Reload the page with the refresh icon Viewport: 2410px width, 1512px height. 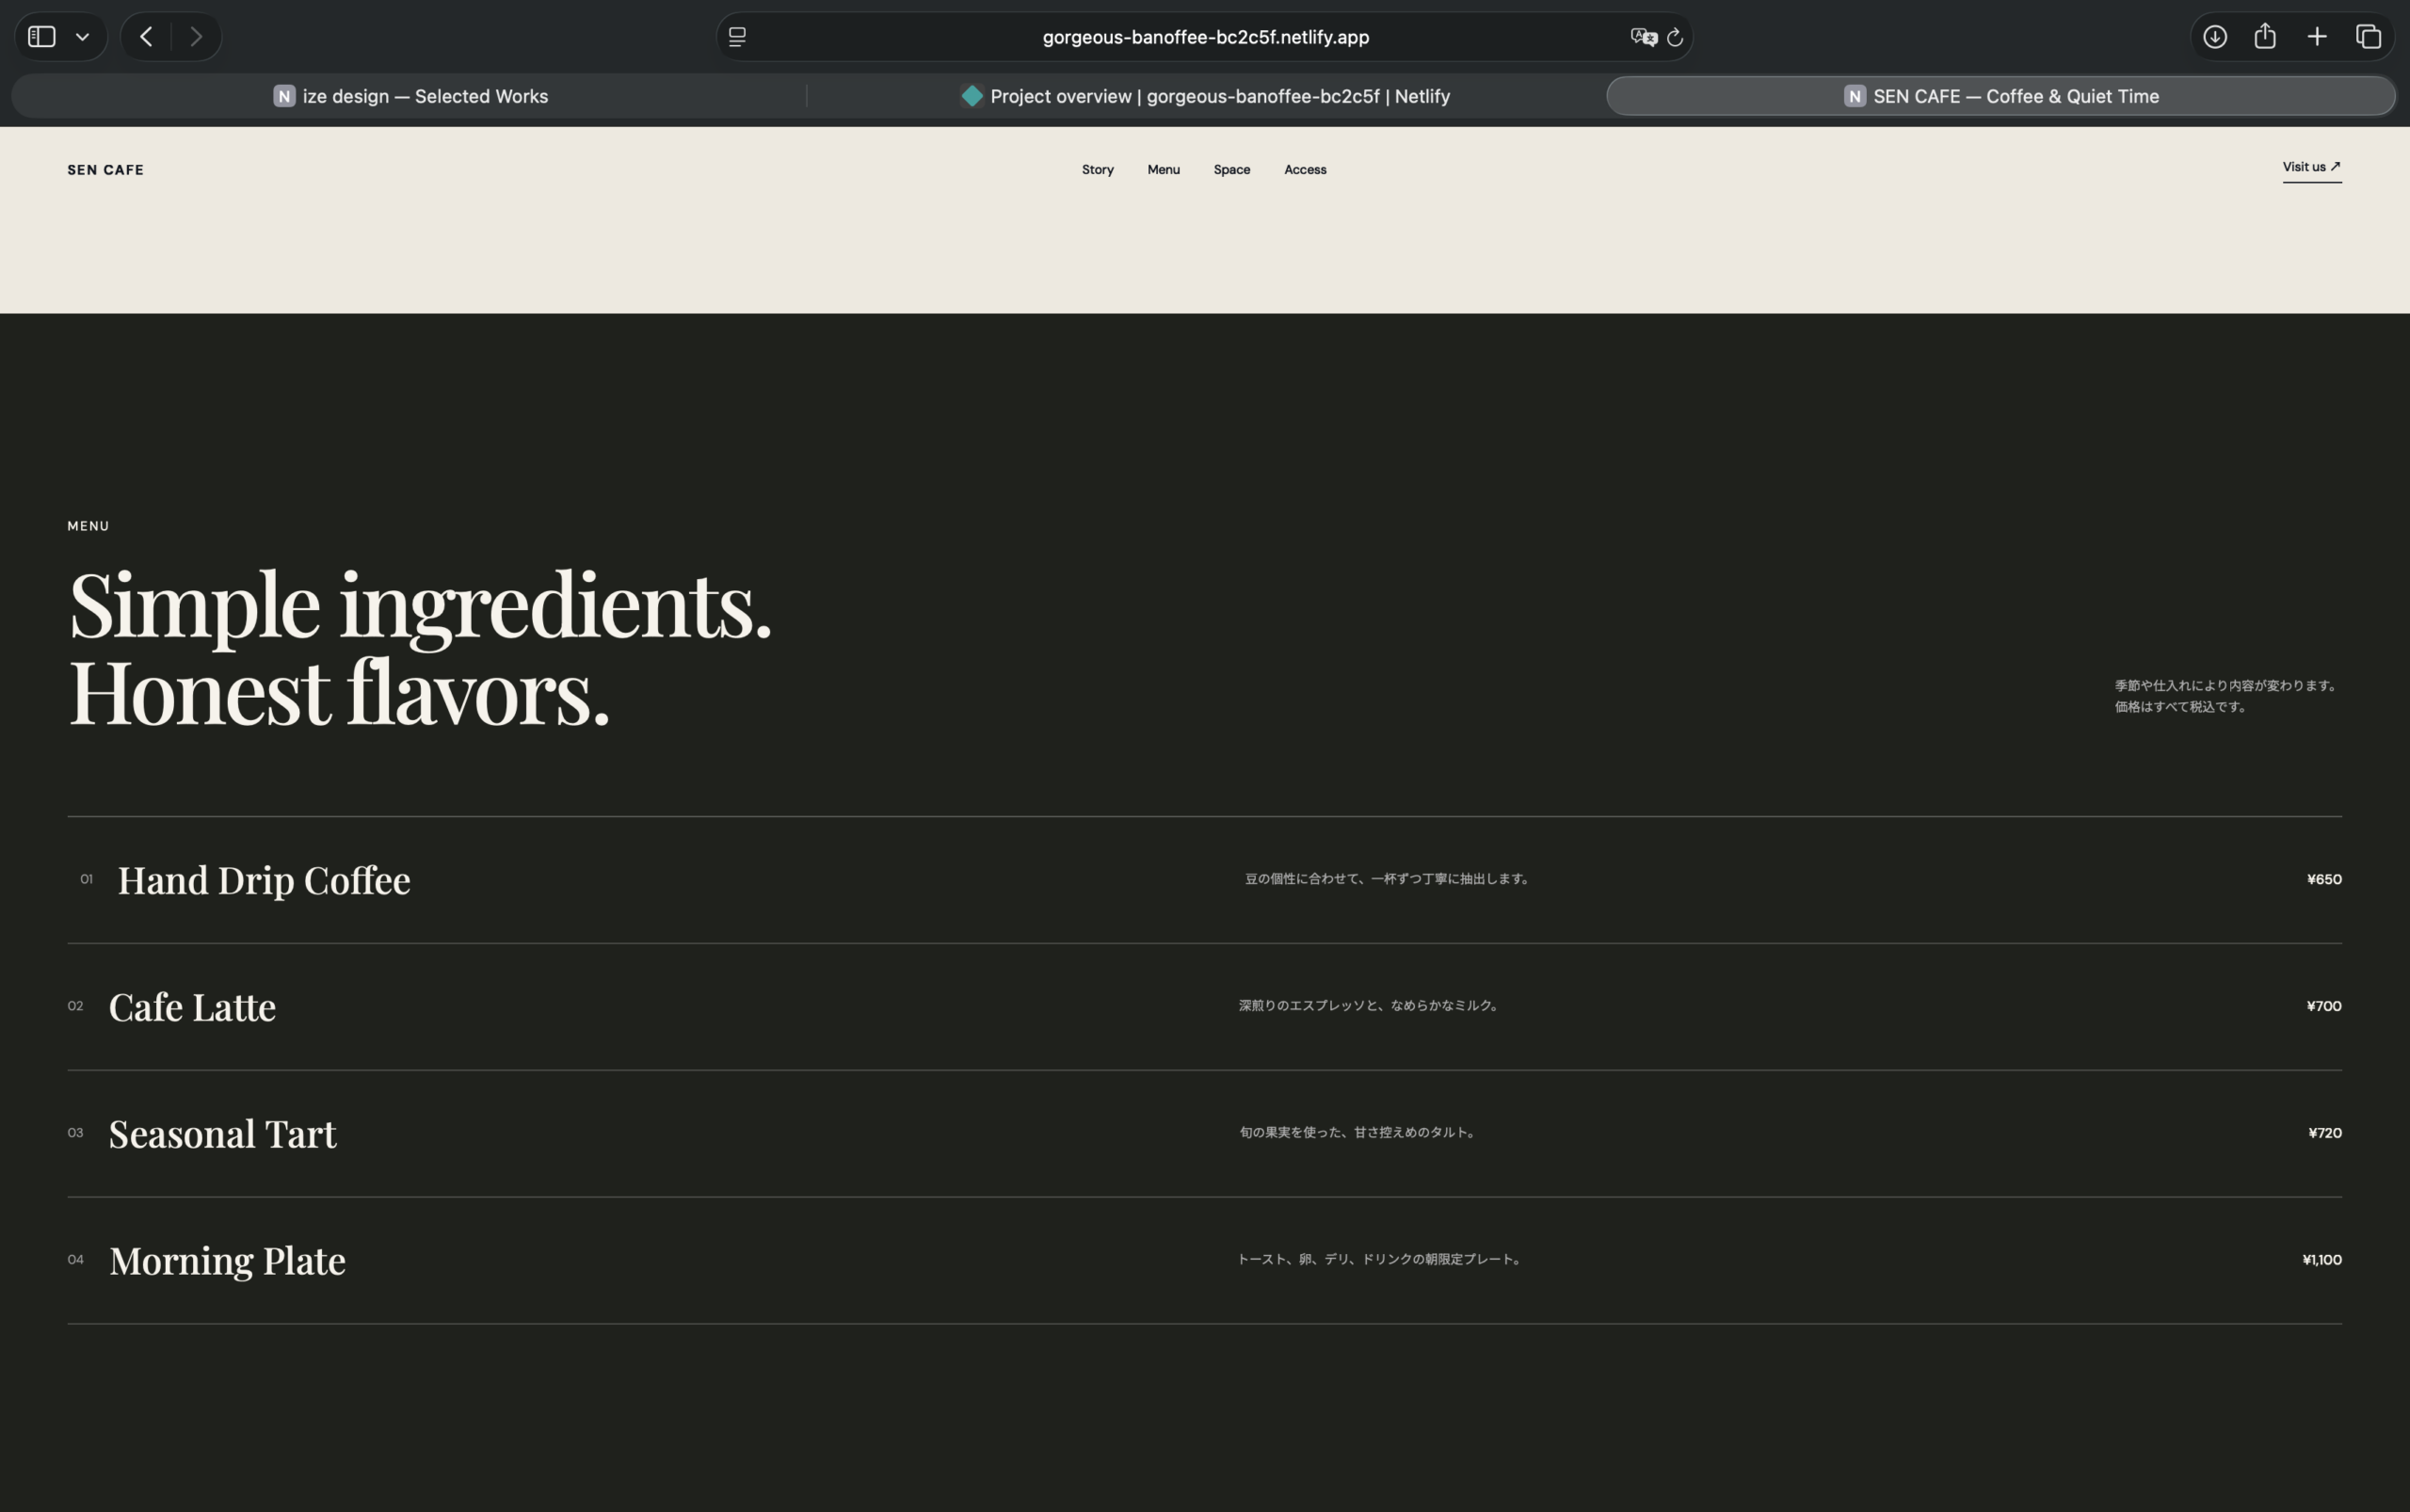pyautogui.click(x=1675, y=37)
